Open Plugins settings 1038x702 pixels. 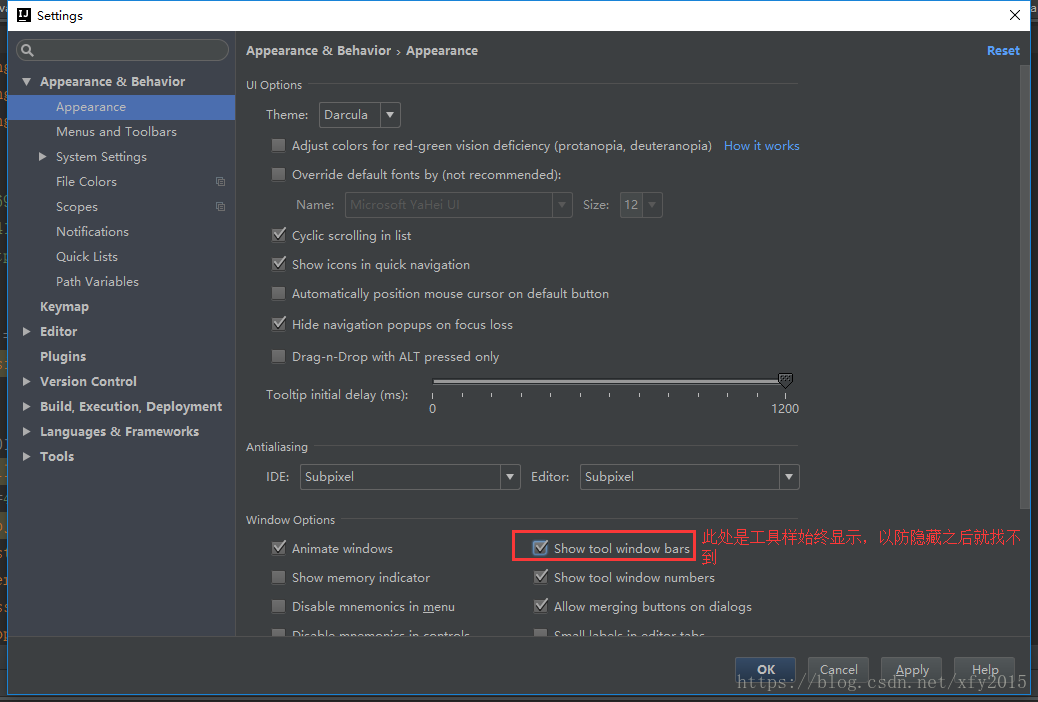tap(63, 357)
